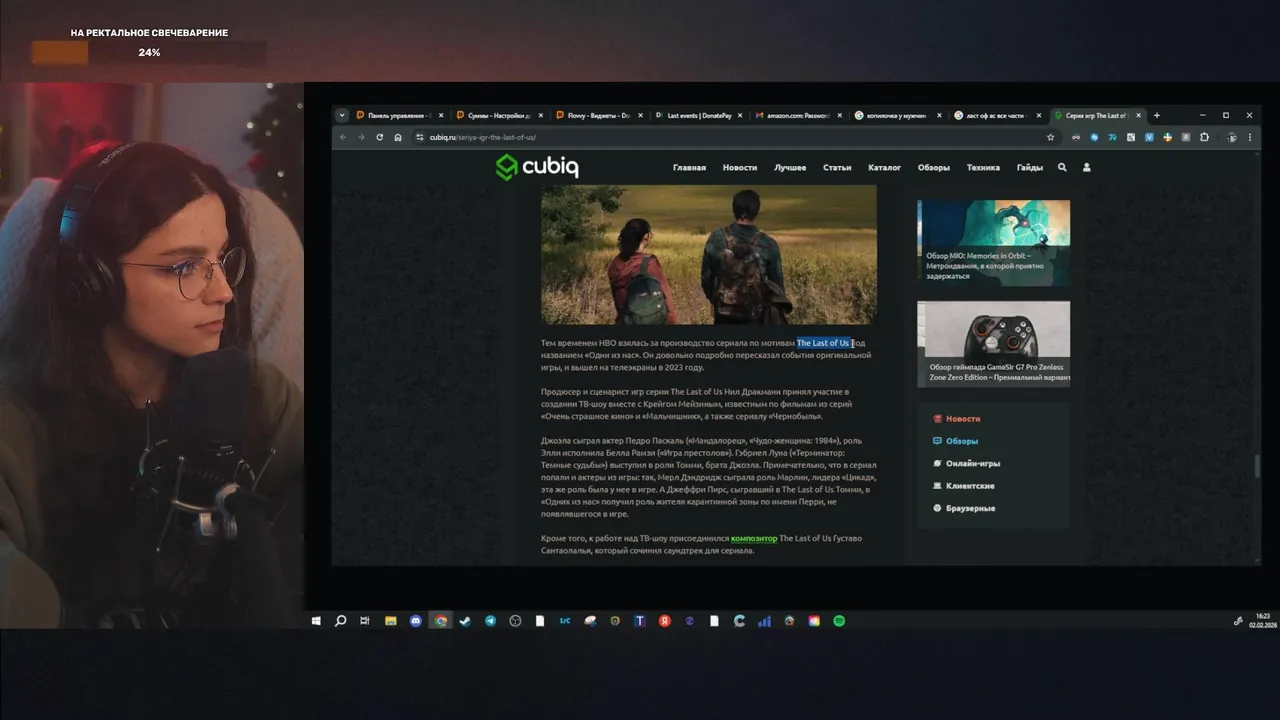Click the Last of Us series still image
The width and height of the screenshot is (1280, 720).
pyautogui.click(x=709, y=254)
